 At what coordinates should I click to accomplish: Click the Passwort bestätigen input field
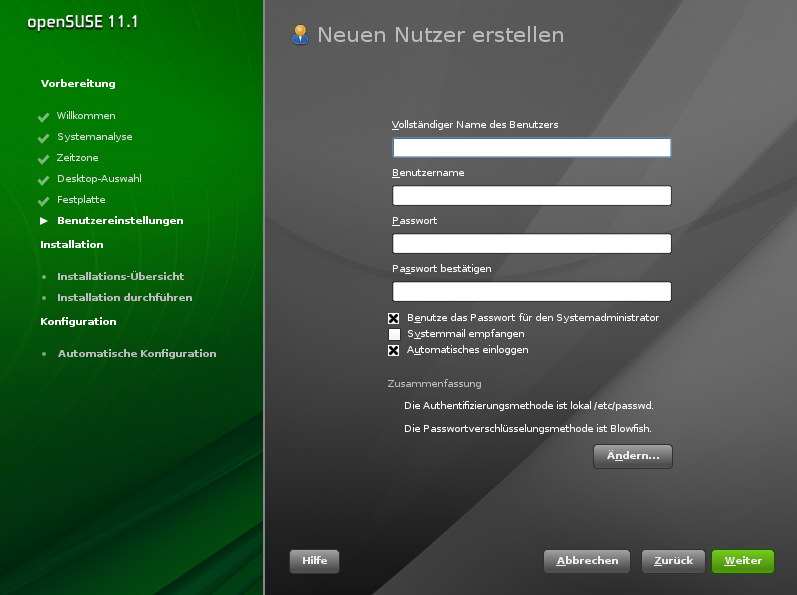tap(532, 291)
